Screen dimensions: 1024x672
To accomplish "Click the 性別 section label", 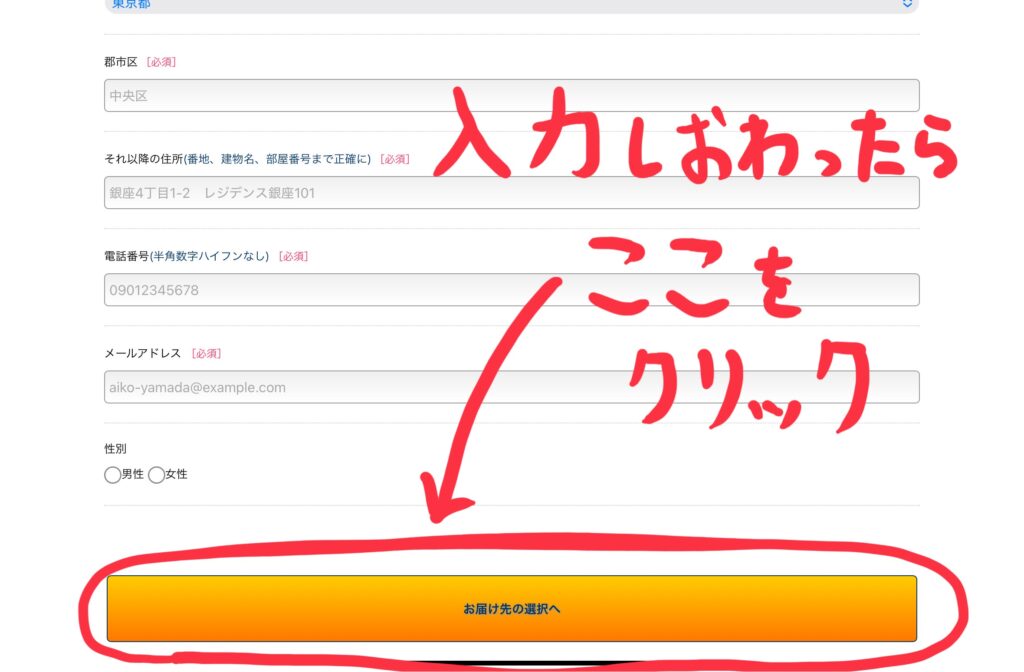I will pos(116,449).
